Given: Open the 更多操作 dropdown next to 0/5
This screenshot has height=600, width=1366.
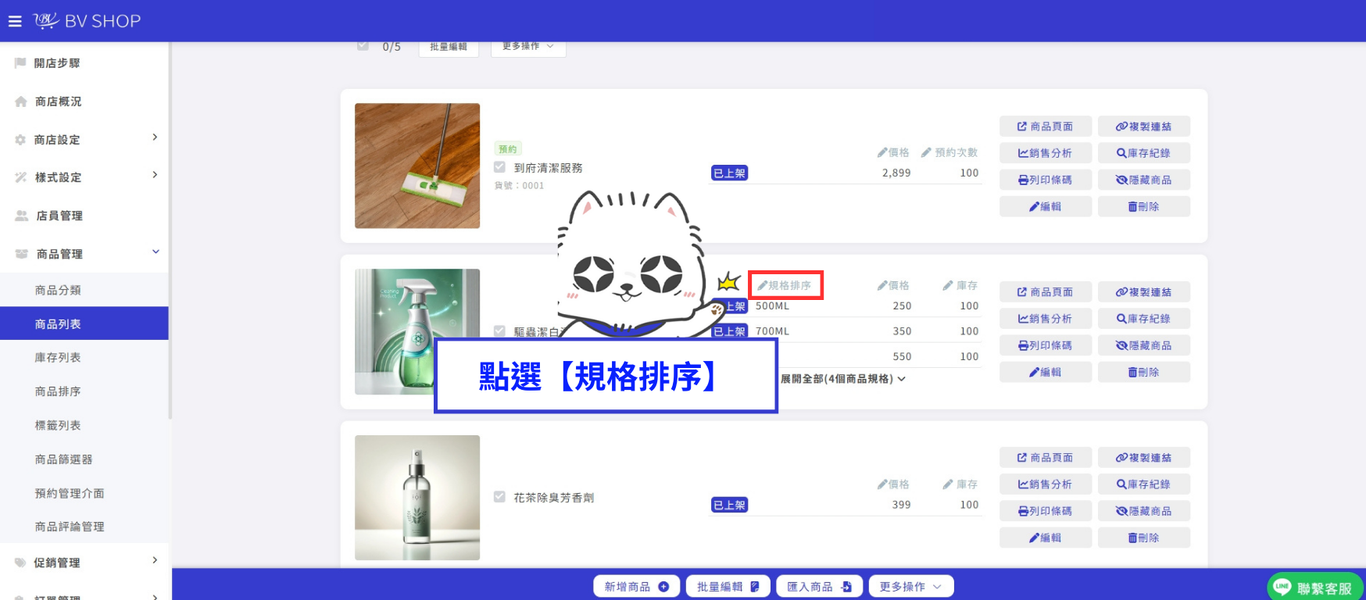Looking at the screenshot, I should point(528,46).
